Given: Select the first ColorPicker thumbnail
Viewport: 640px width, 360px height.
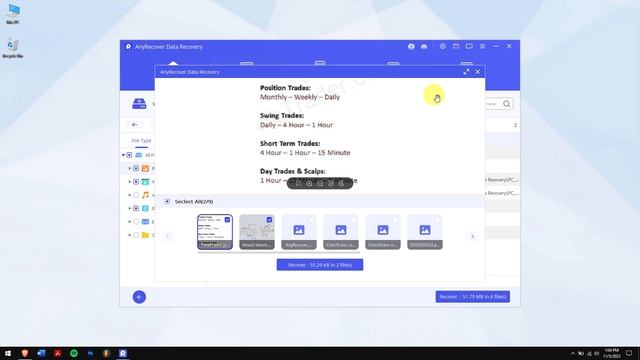Looking at the screenshot, I should tap(341, 232).
